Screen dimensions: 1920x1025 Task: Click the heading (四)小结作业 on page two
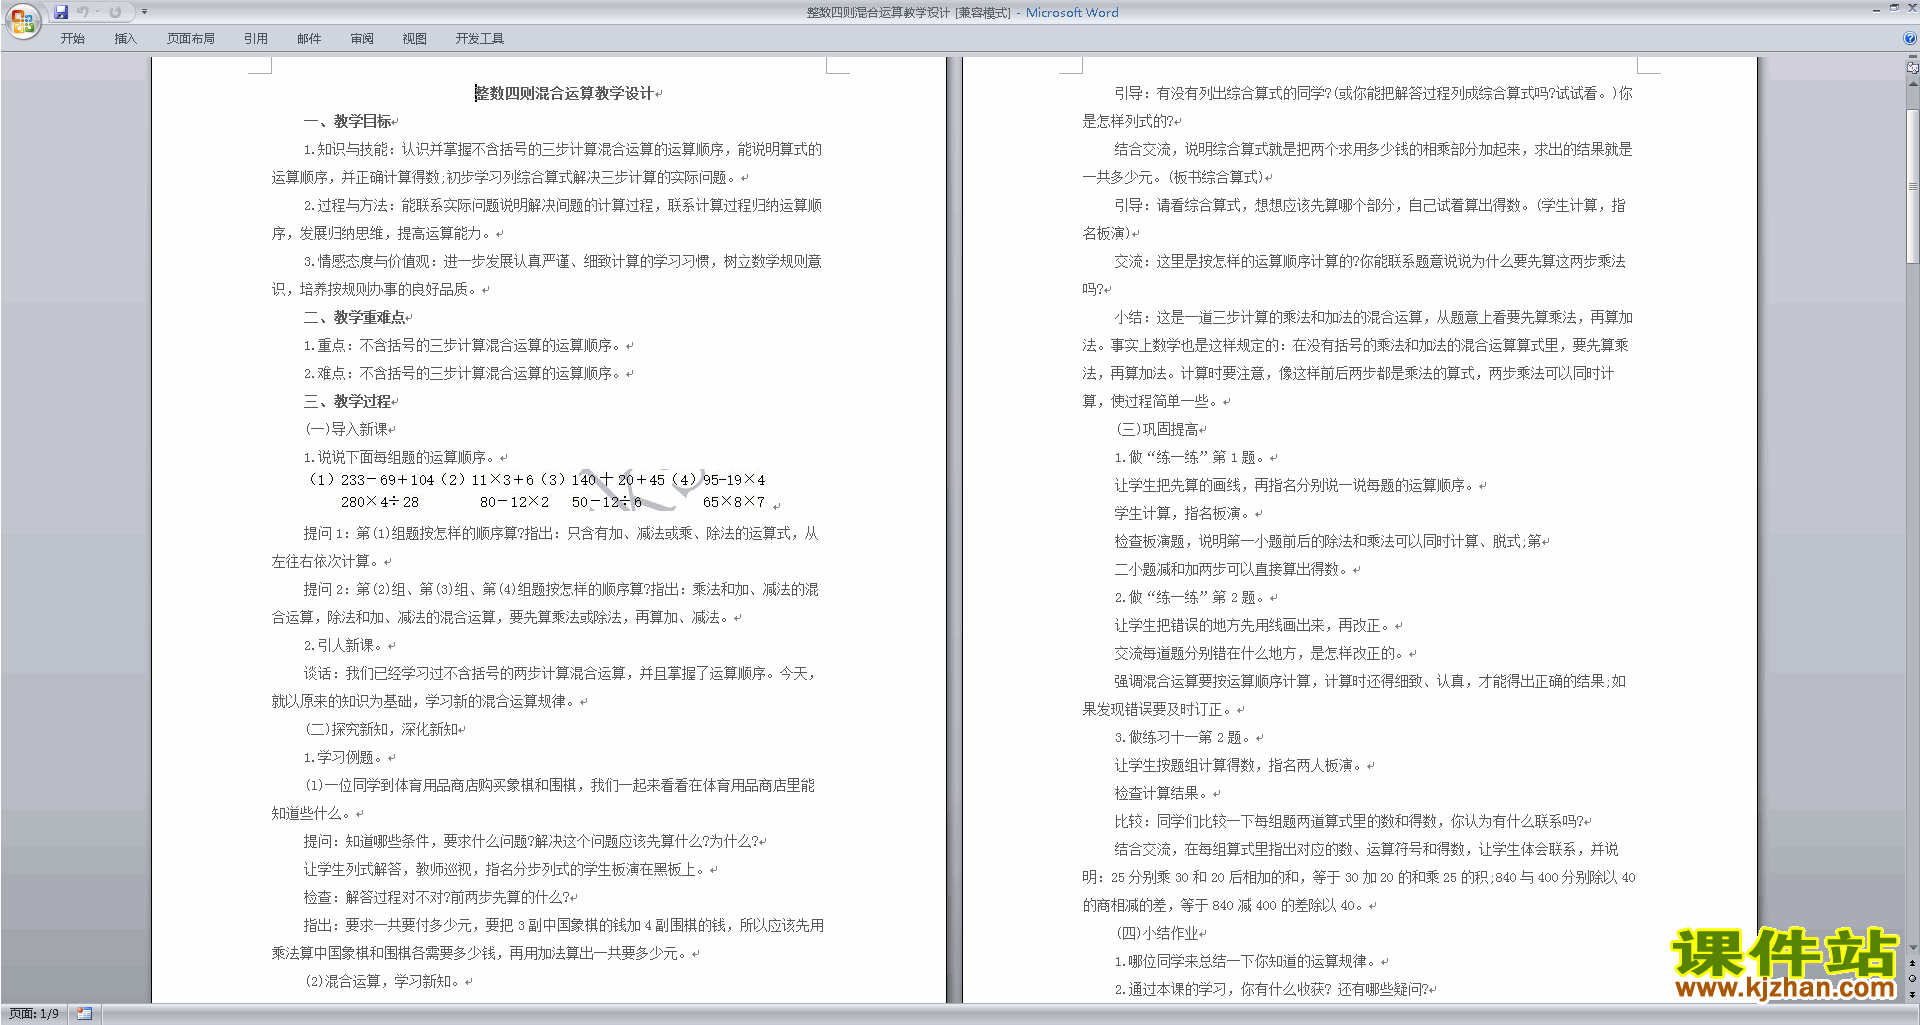1157,933
